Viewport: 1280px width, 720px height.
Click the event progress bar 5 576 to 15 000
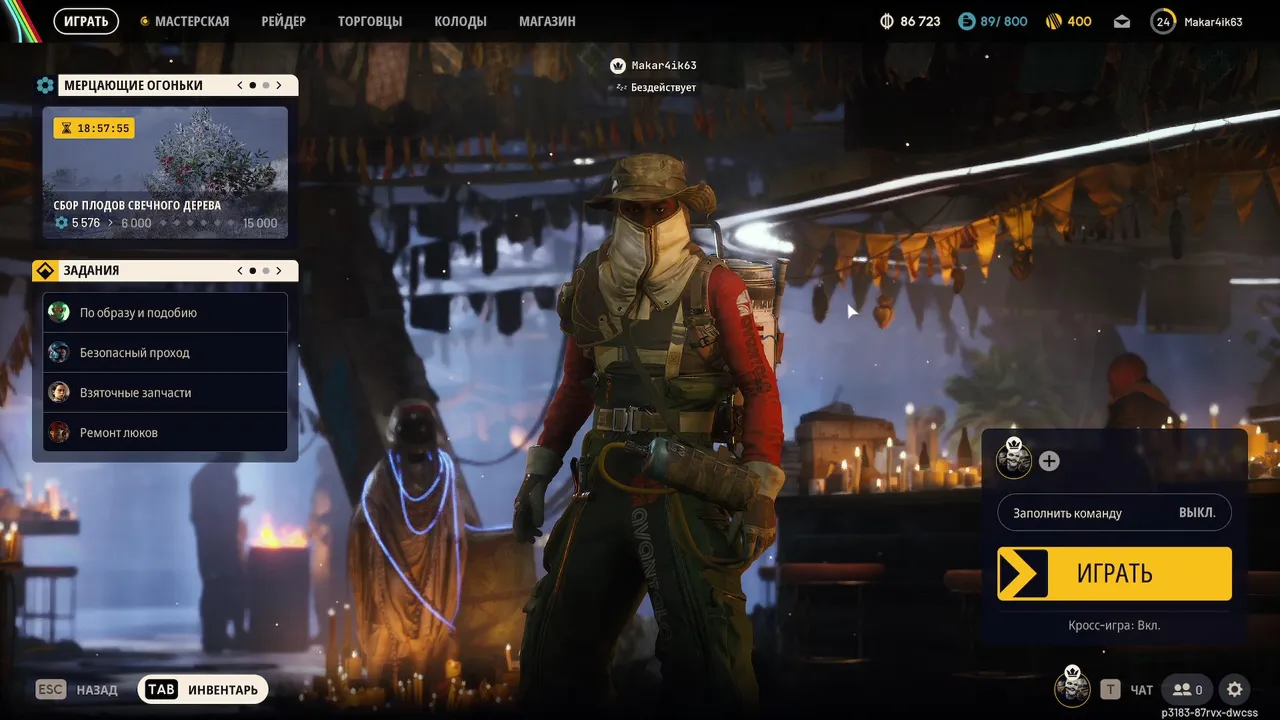(x=166, y=223)
